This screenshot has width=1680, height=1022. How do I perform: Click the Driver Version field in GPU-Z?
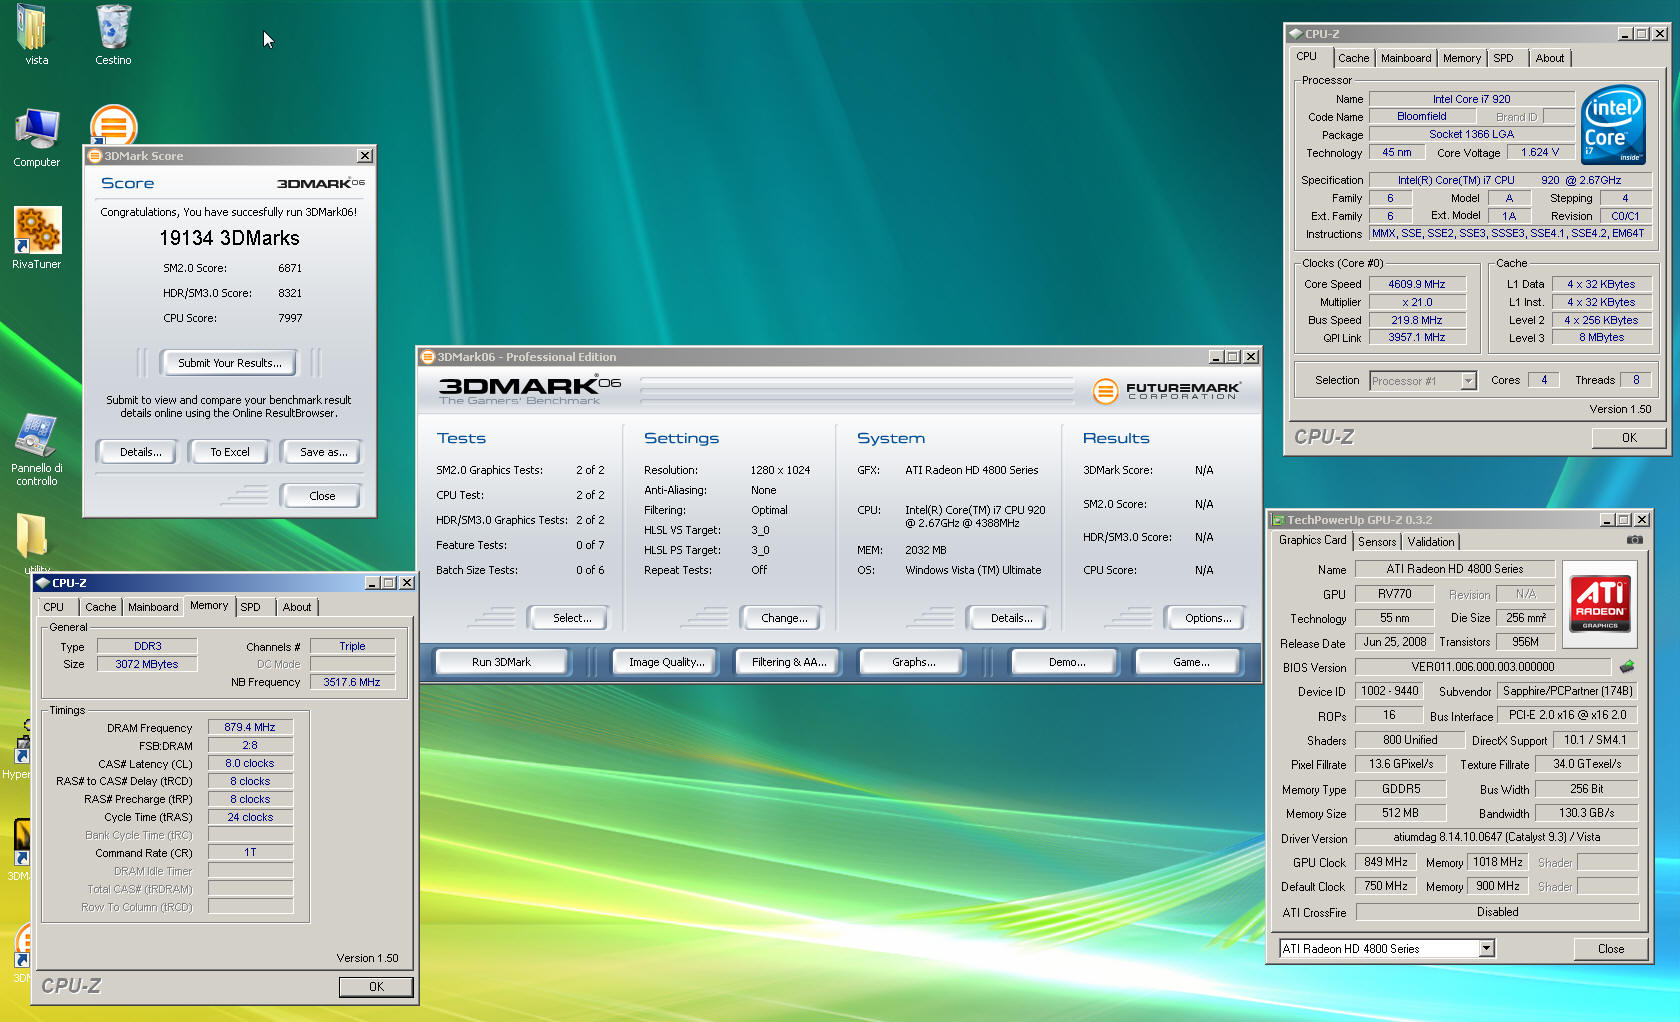click(x=1497, y=837)
